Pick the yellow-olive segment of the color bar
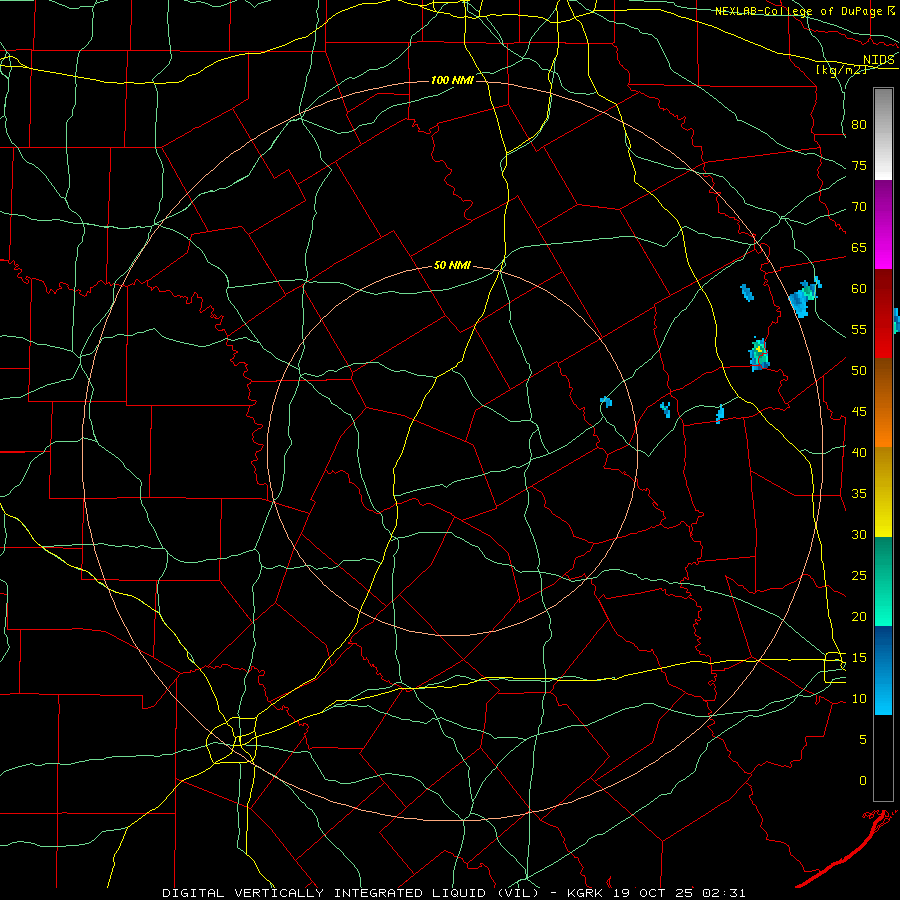Viewport: 900px width, 900px height. (883, 492)
